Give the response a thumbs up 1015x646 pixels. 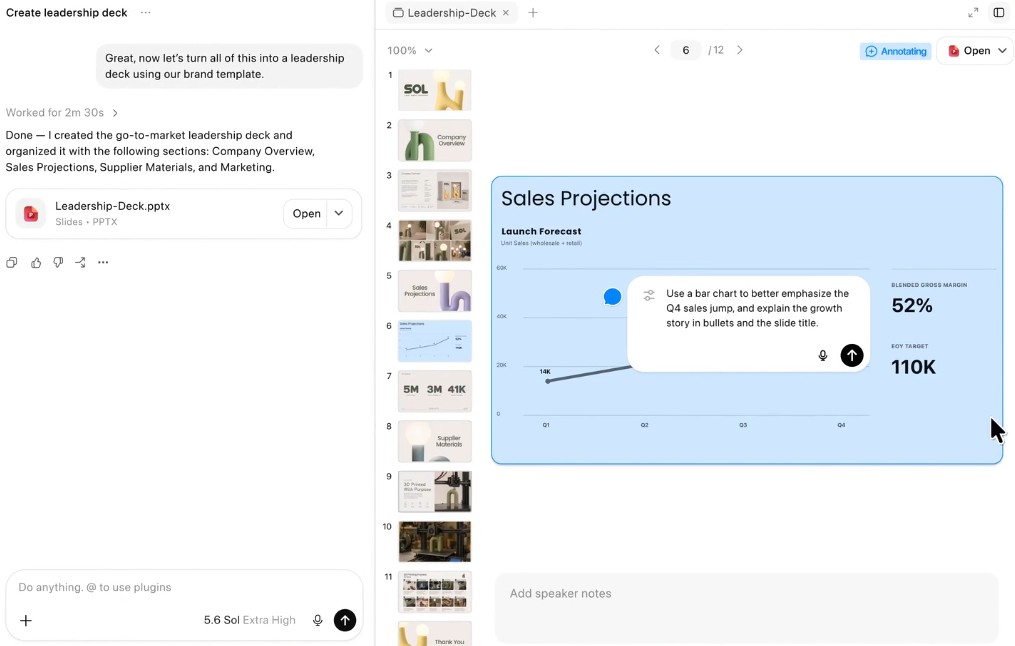[x=36, y=262]
